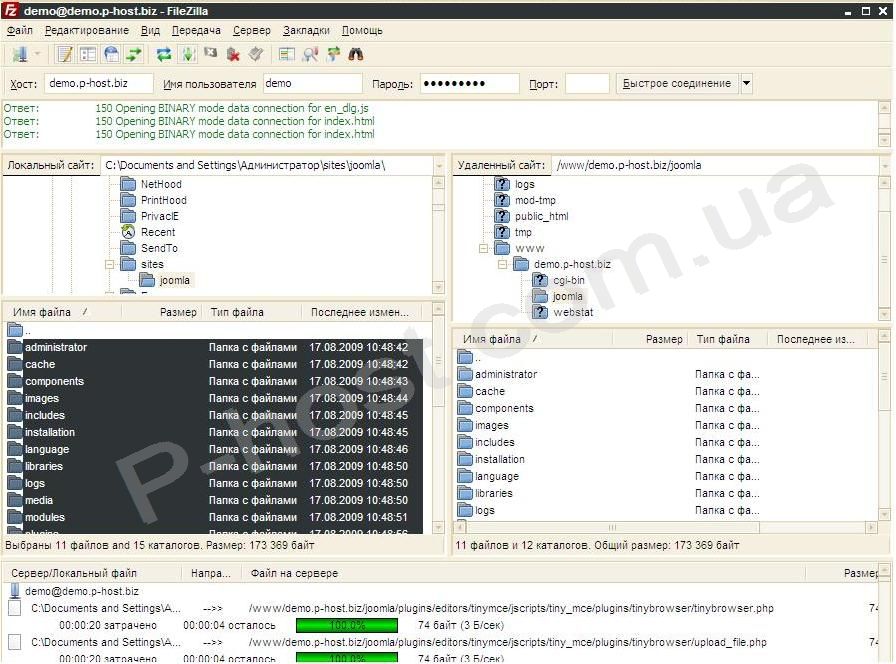
Task: Sort local files by Последнее измен... column
Action: tap(360, 313)
